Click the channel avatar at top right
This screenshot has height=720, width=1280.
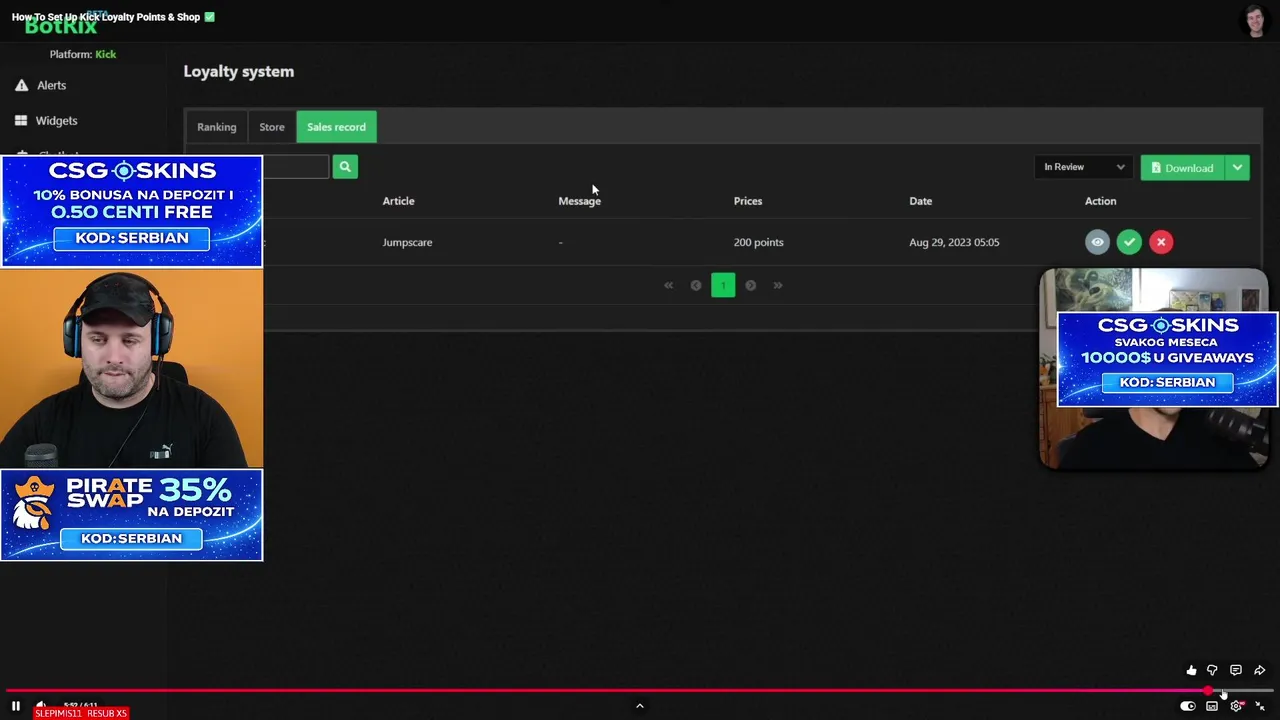[1256, 20]
